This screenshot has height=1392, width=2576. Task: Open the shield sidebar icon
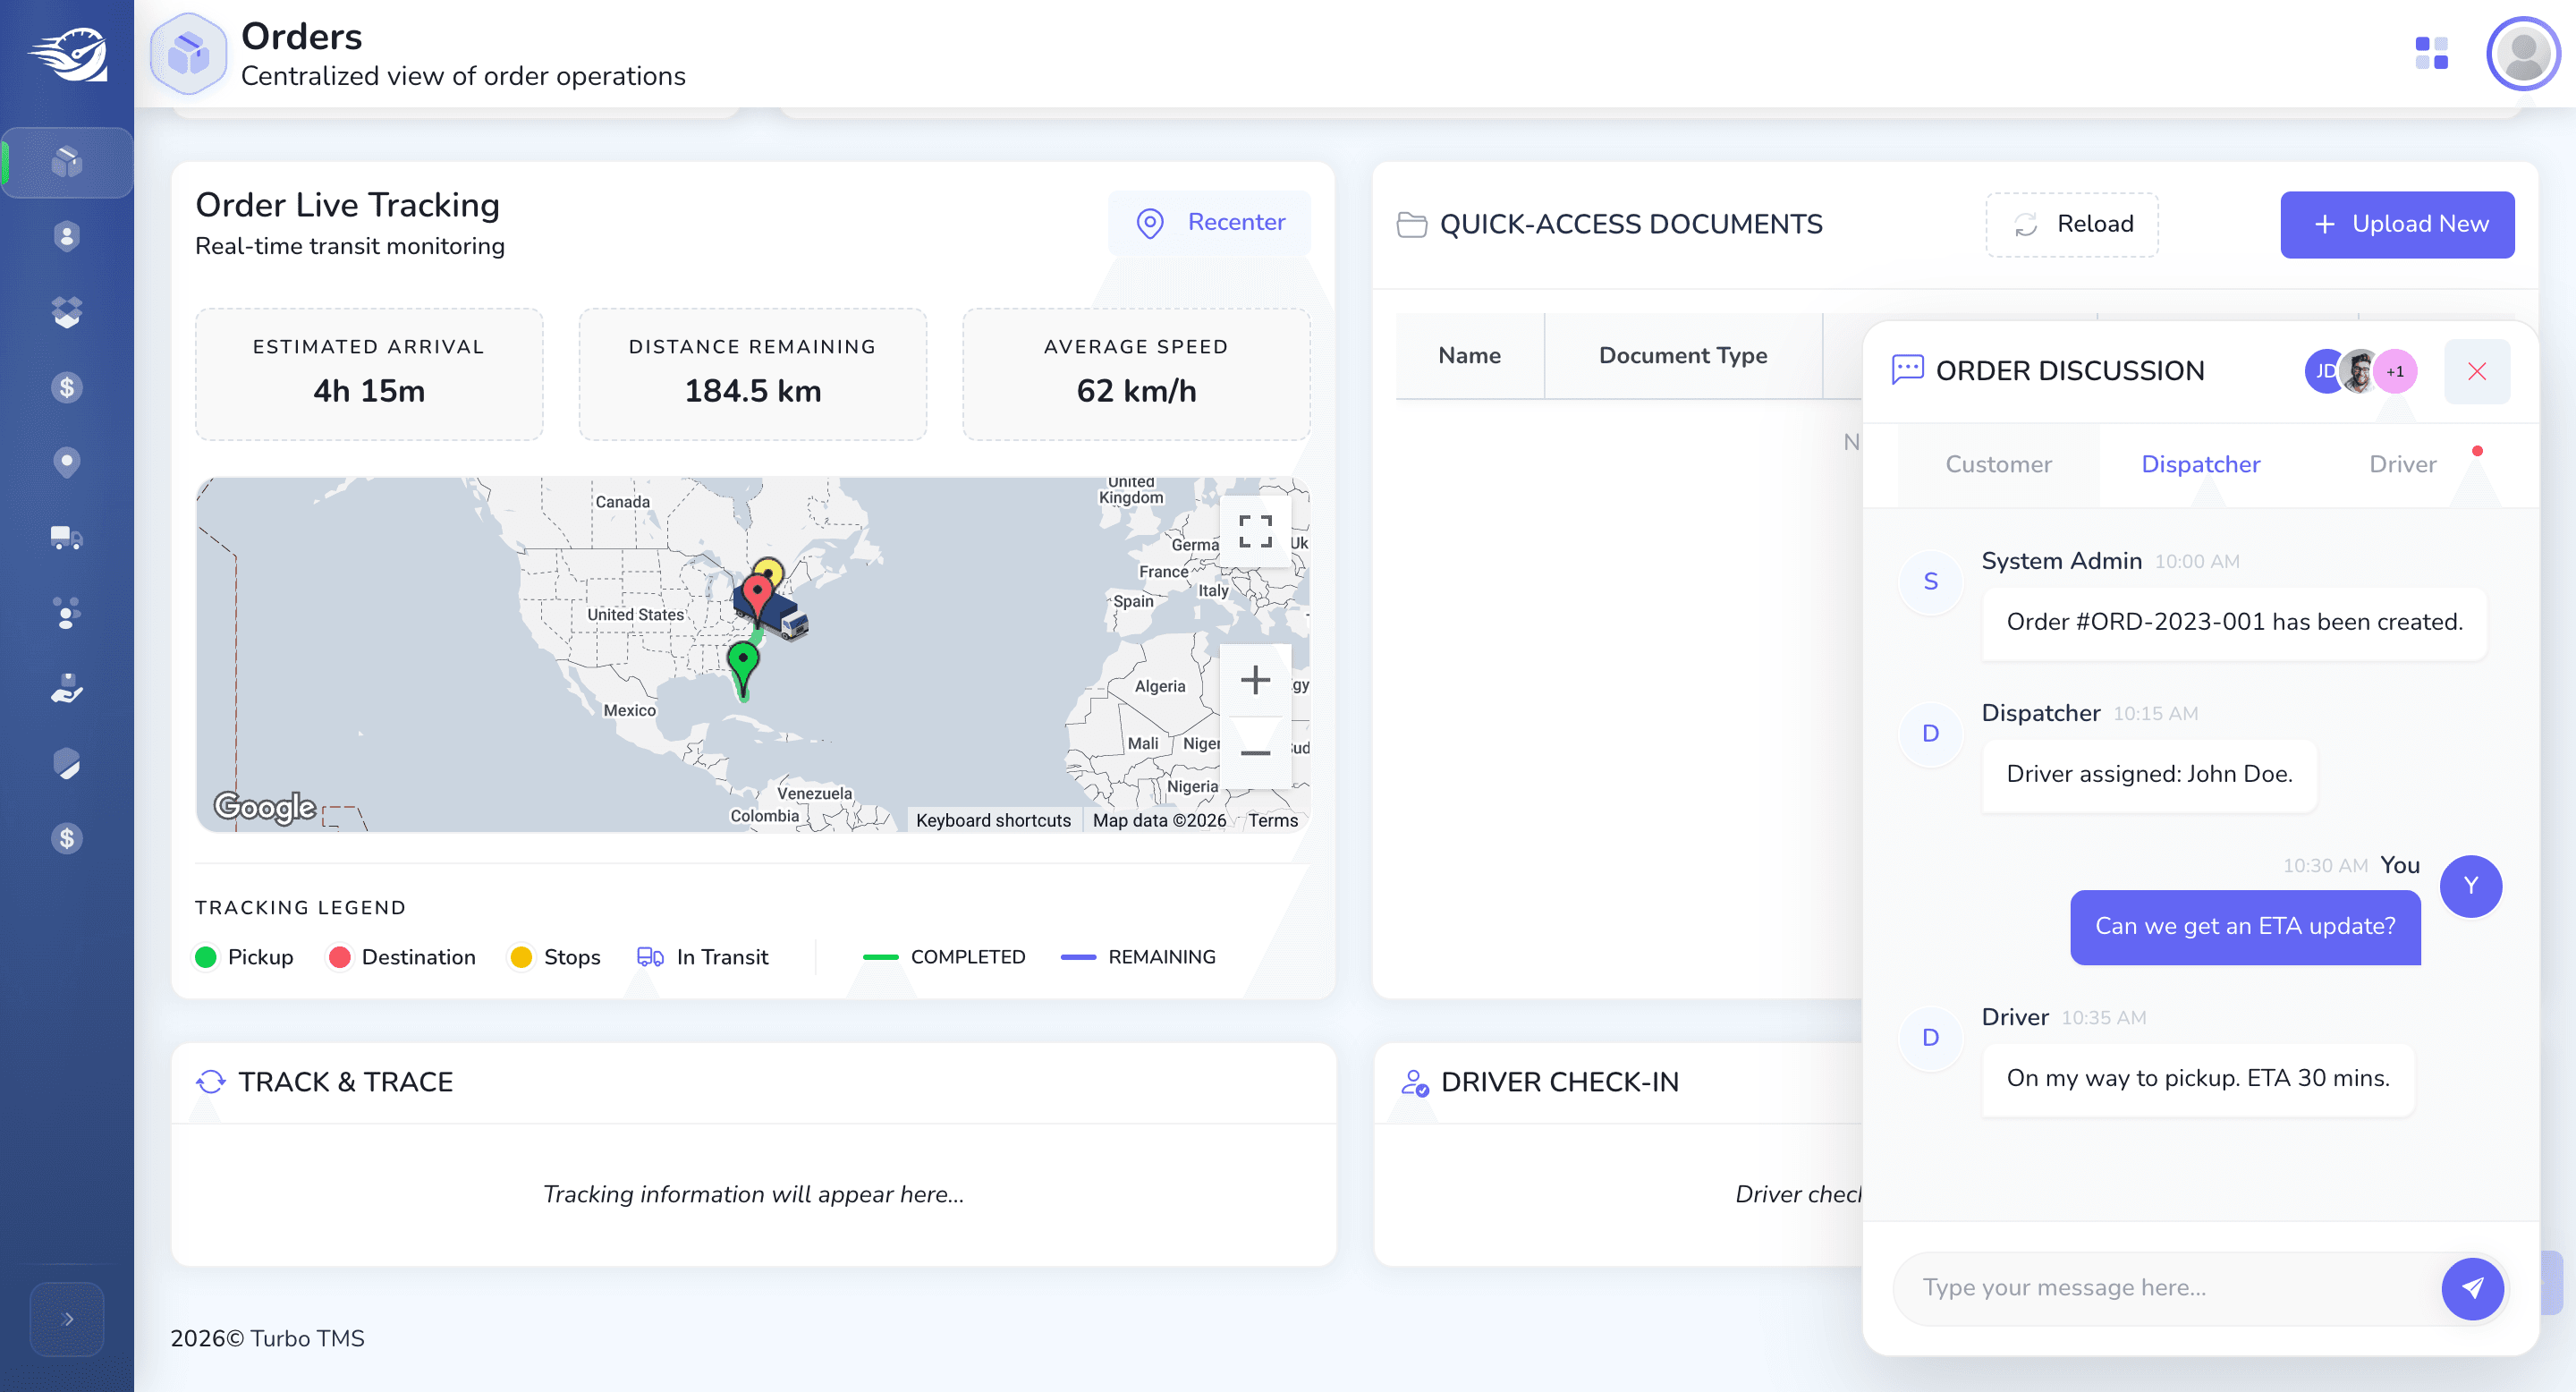coord(67,763)
